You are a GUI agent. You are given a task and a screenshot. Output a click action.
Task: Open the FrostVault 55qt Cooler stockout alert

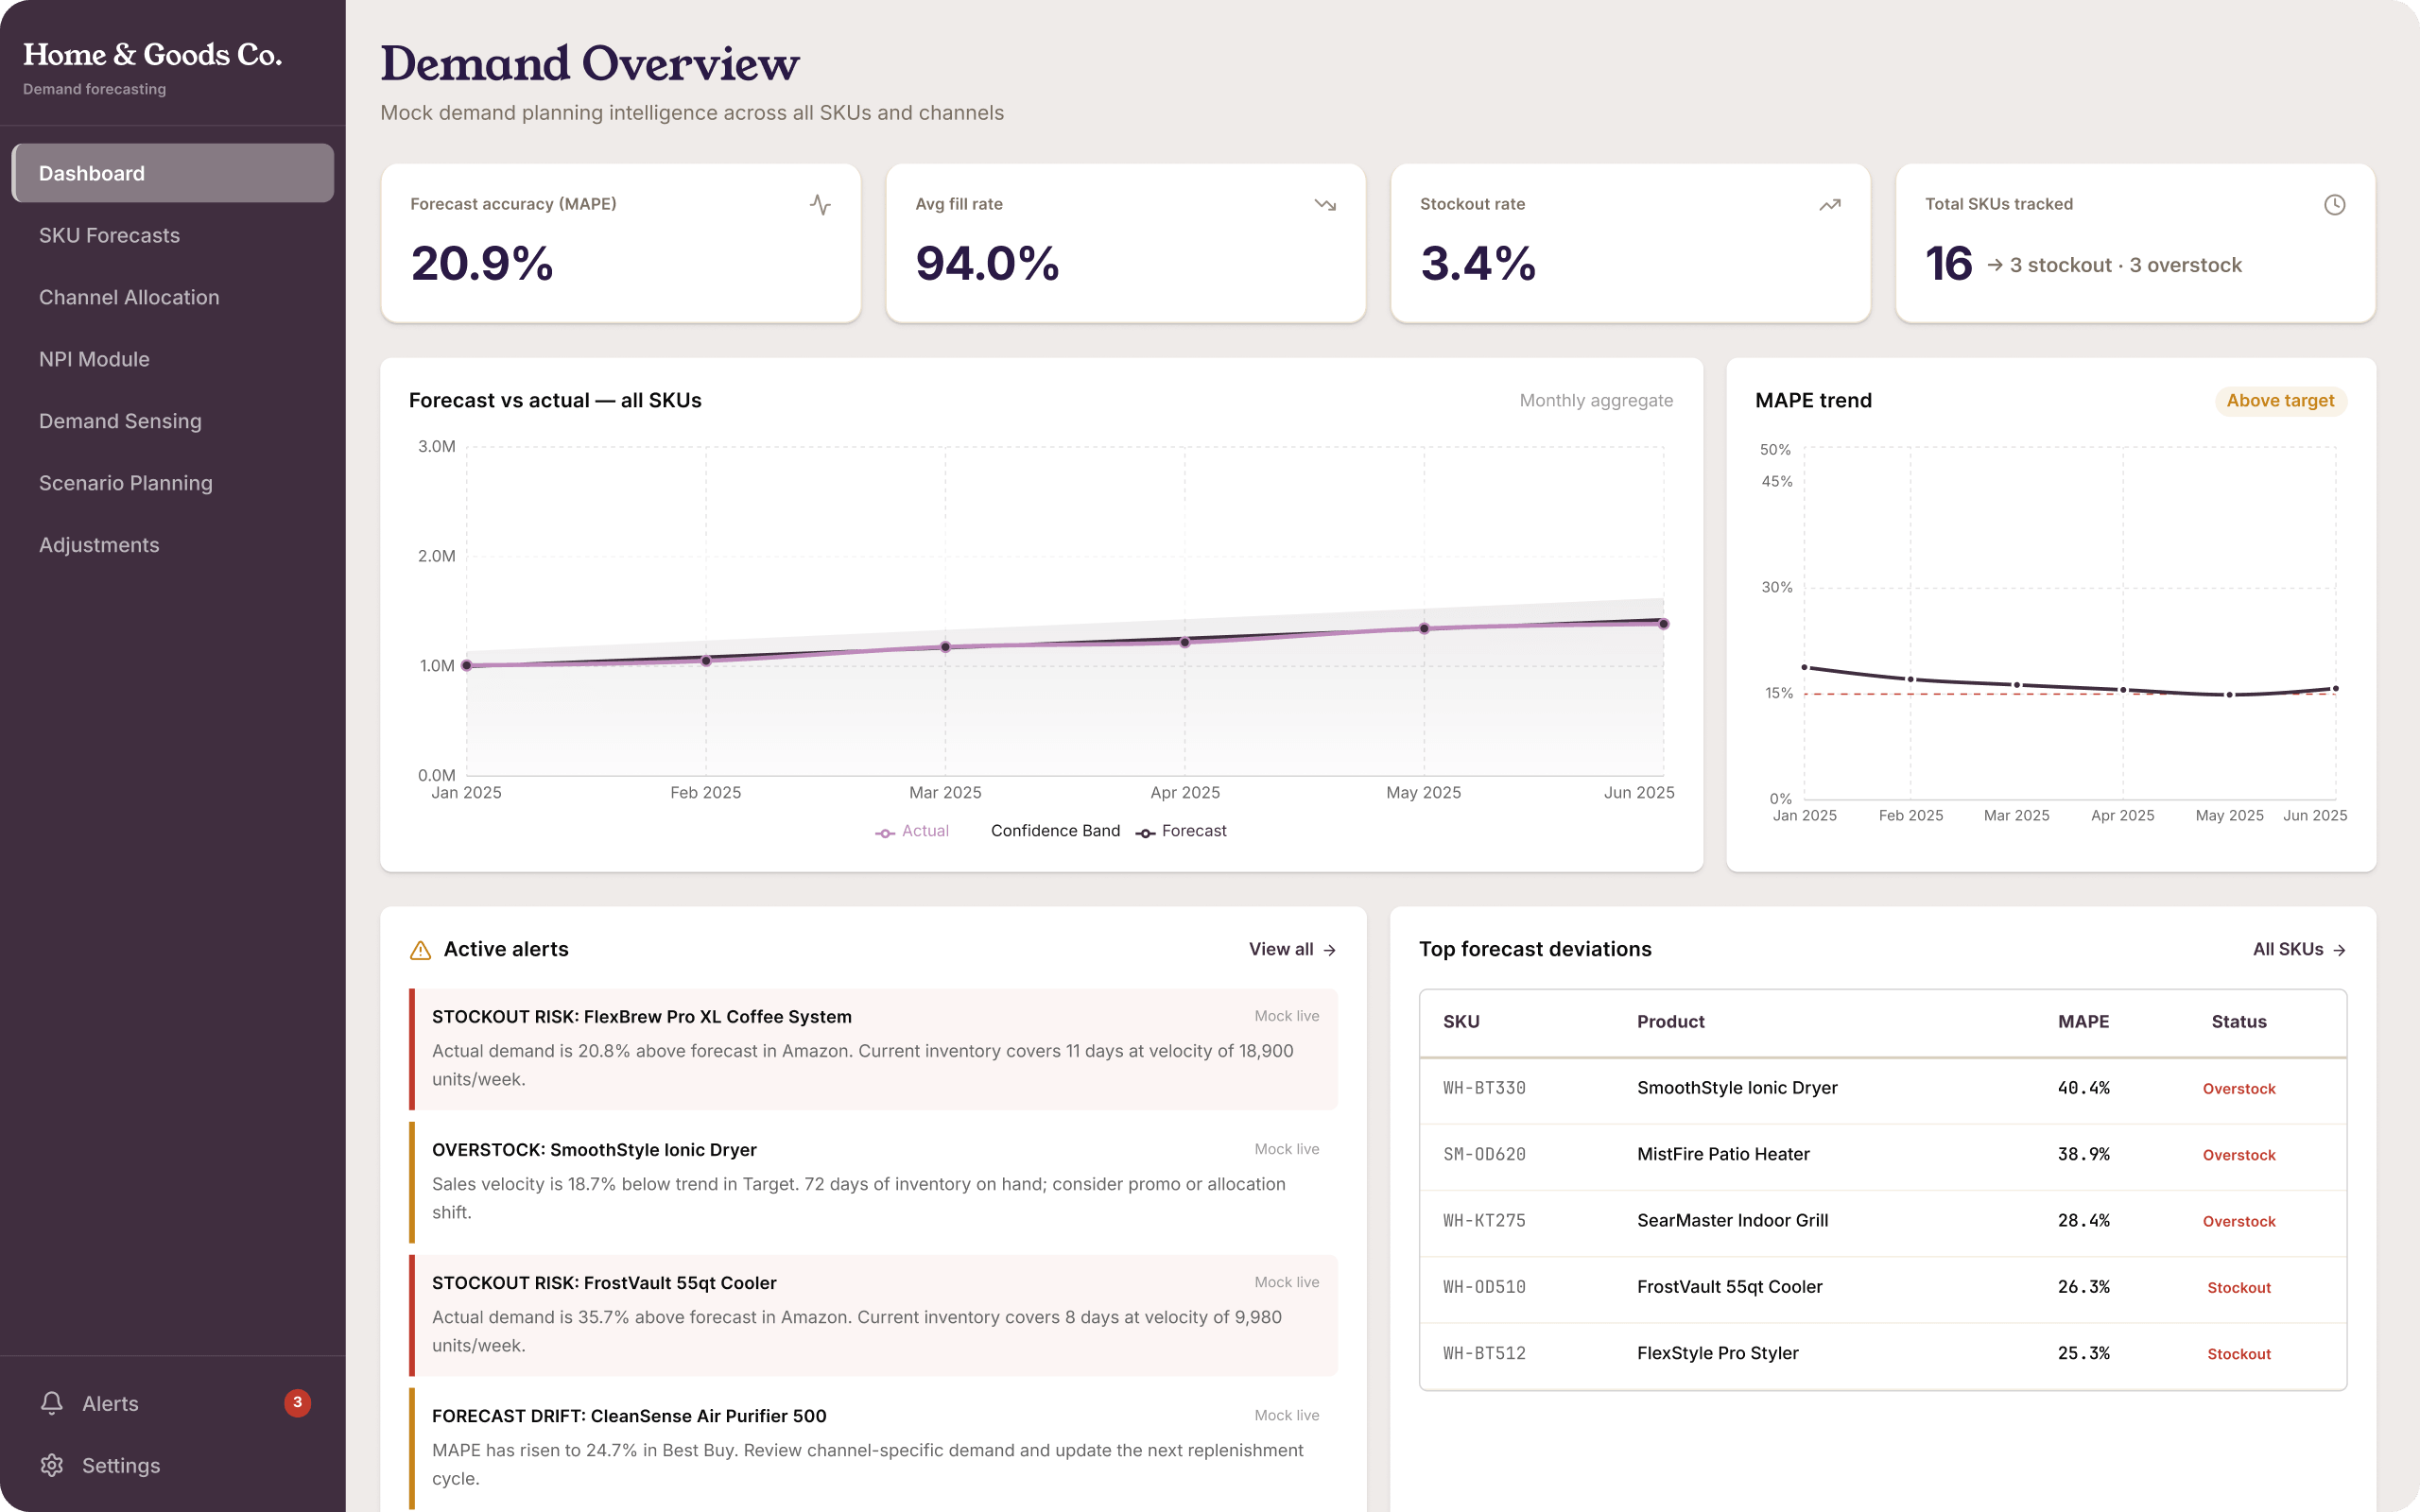click(873, 1315)
